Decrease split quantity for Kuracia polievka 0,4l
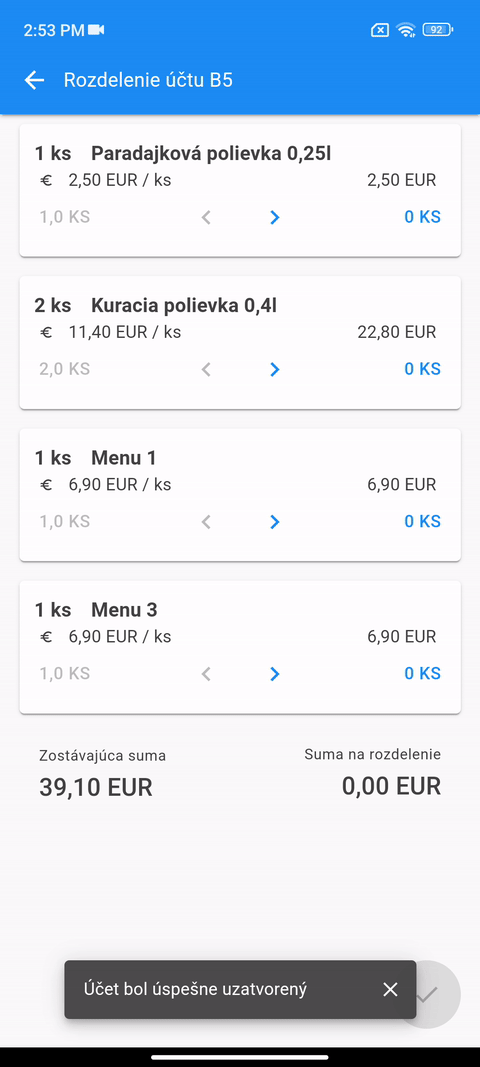 [207, 370]
